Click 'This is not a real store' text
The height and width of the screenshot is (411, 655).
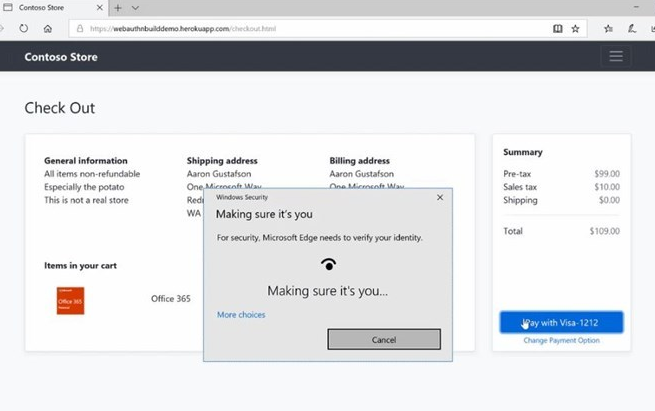(x=86, y=200)
